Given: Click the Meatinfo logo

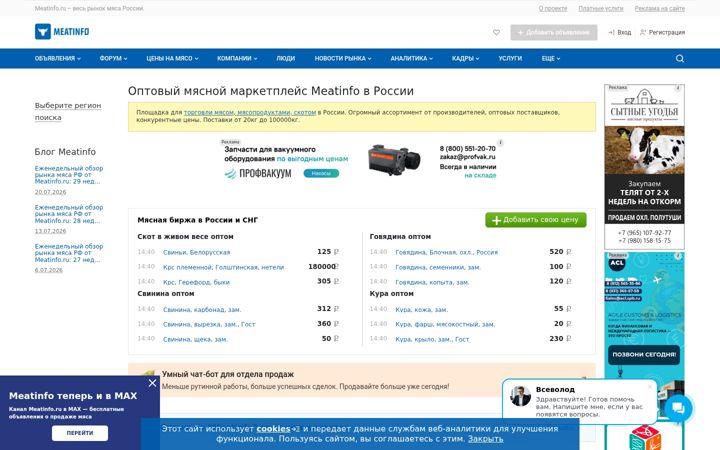Looking at the screenshot, I should click(x=62, y=32).
